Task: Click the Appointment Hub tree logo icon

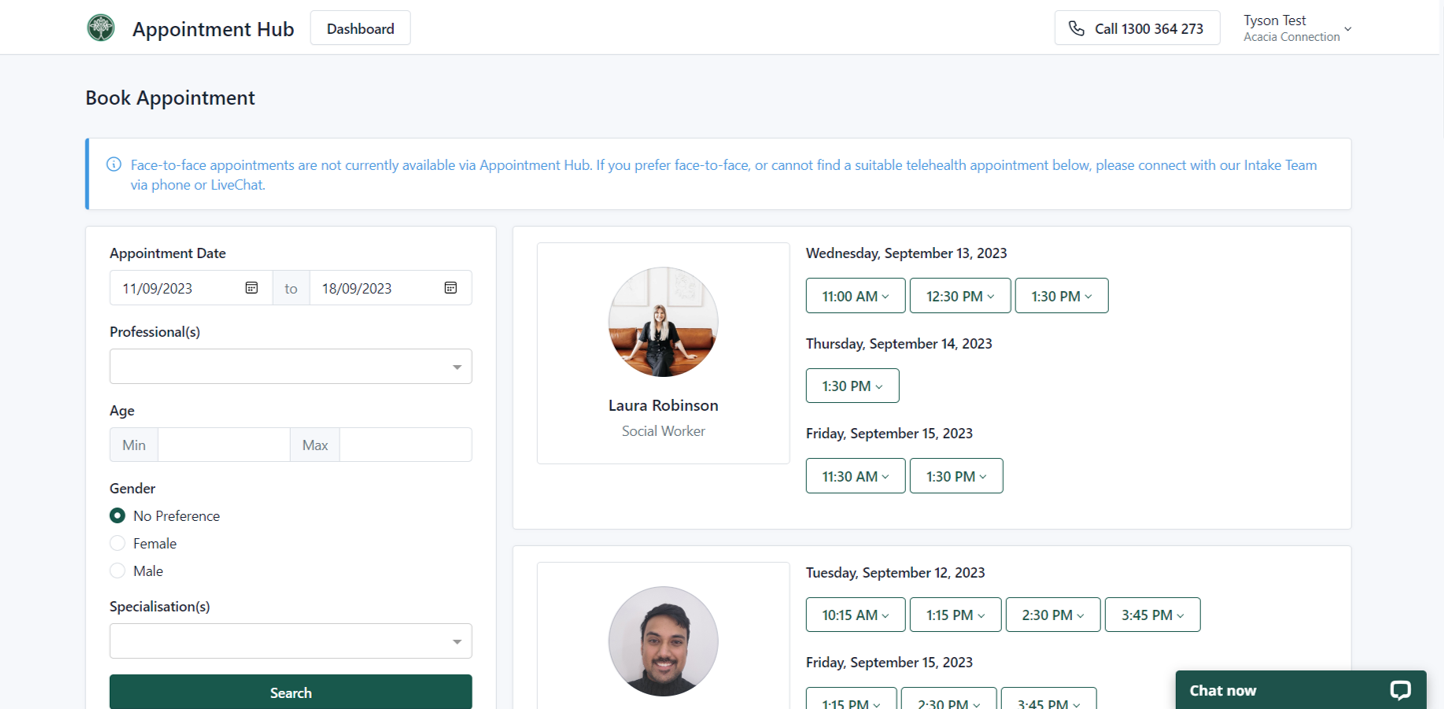Action: (x=100, y=28)
